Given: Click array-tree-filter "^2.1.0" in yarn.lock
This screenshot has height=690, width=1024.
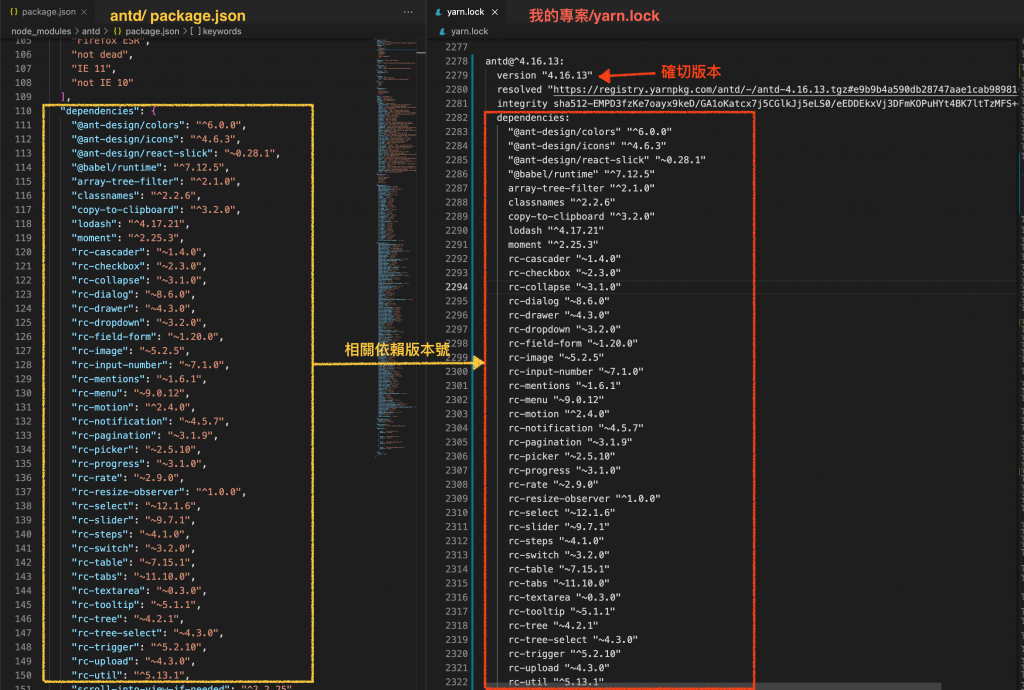Looking at the screenshot, I should [x=581, y=189].
